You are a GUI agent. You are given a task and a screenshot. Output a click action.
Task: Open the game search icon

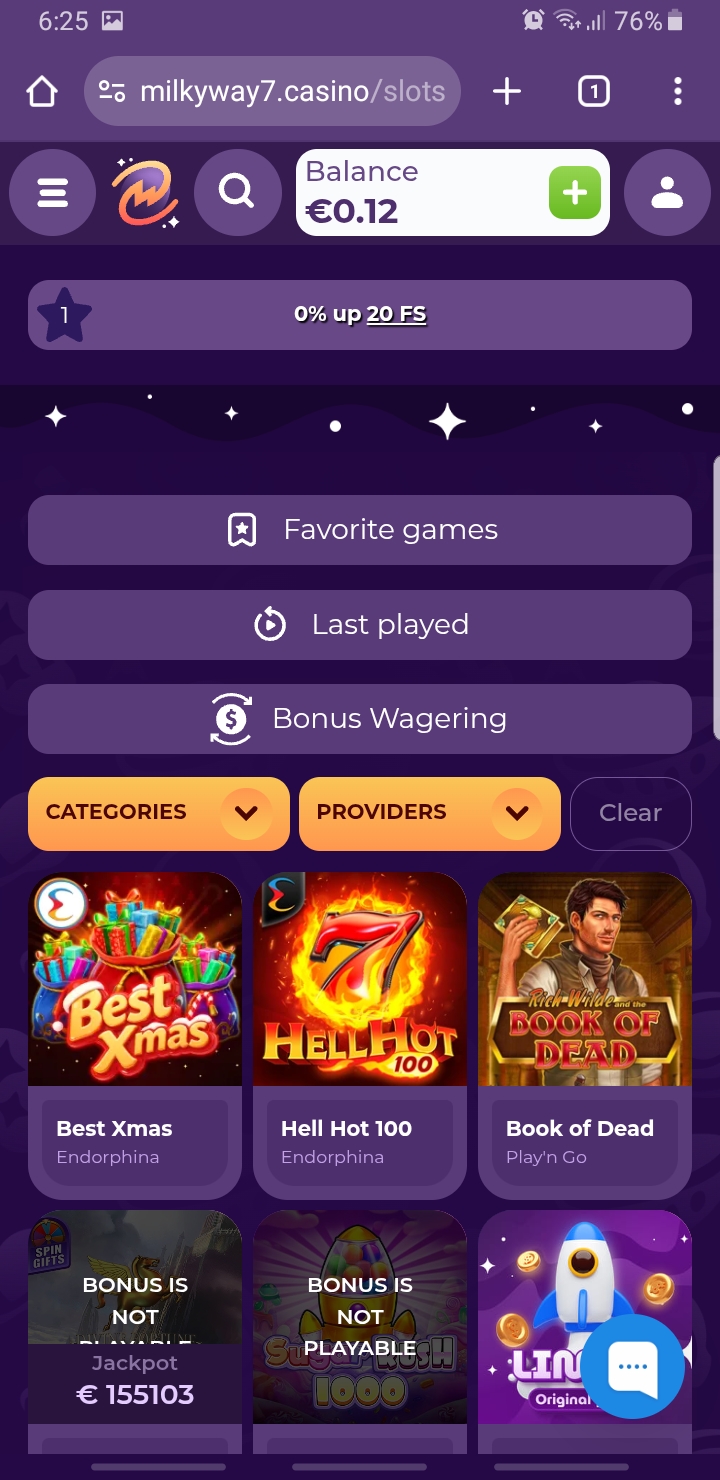(x=237, y=193)
